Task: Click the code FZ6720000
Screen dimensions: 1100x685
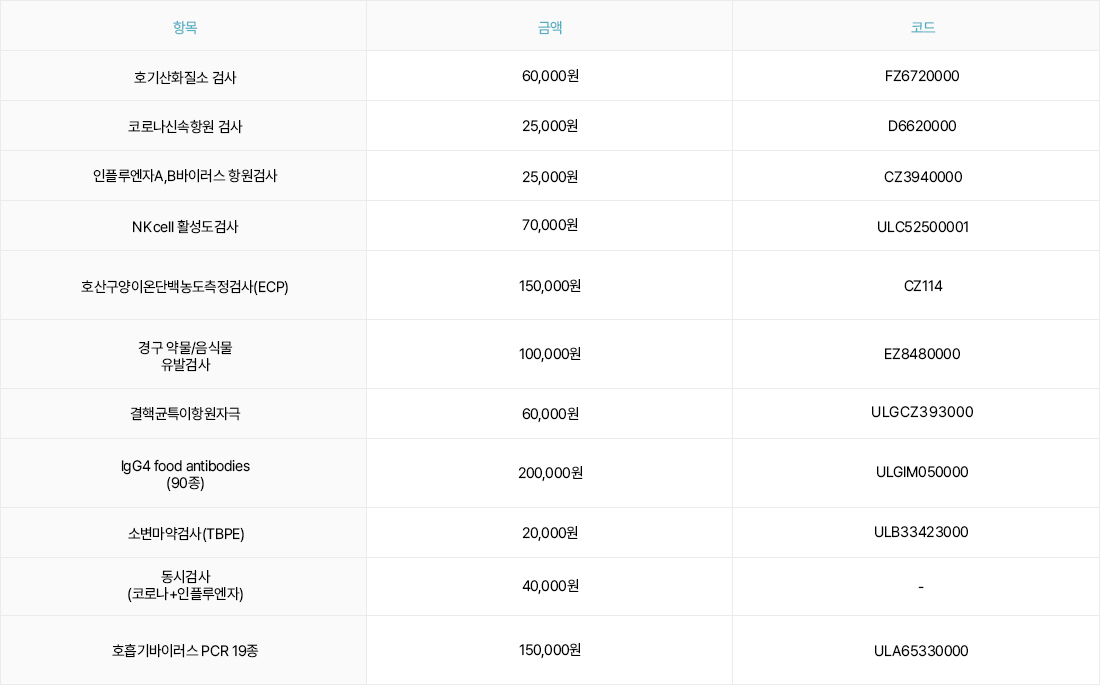Action: 922,76
